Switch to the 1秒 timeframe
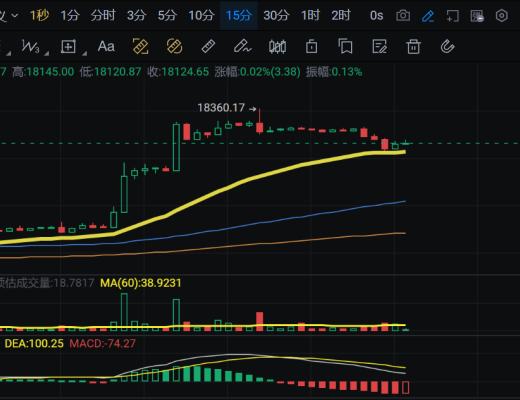Screen dimensions: 520x400 coord(39,15)
